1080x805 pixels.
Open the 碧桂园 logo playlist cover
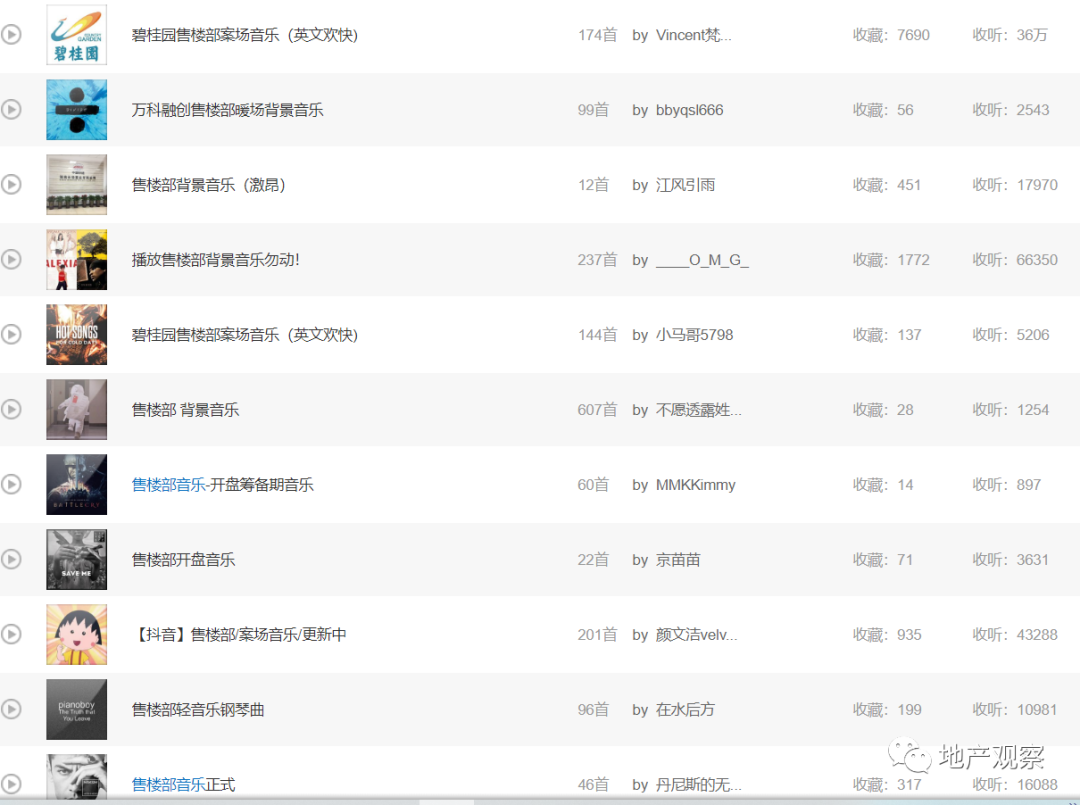pos(76,35)
